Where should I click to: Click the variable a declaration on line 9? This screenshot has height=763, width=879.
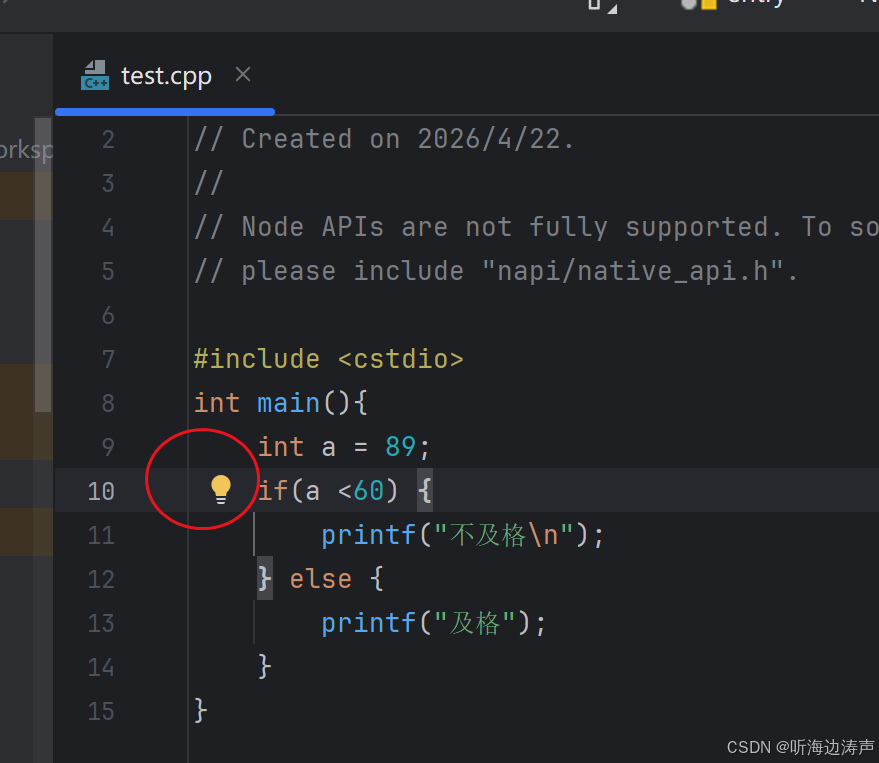click(329, 447)
